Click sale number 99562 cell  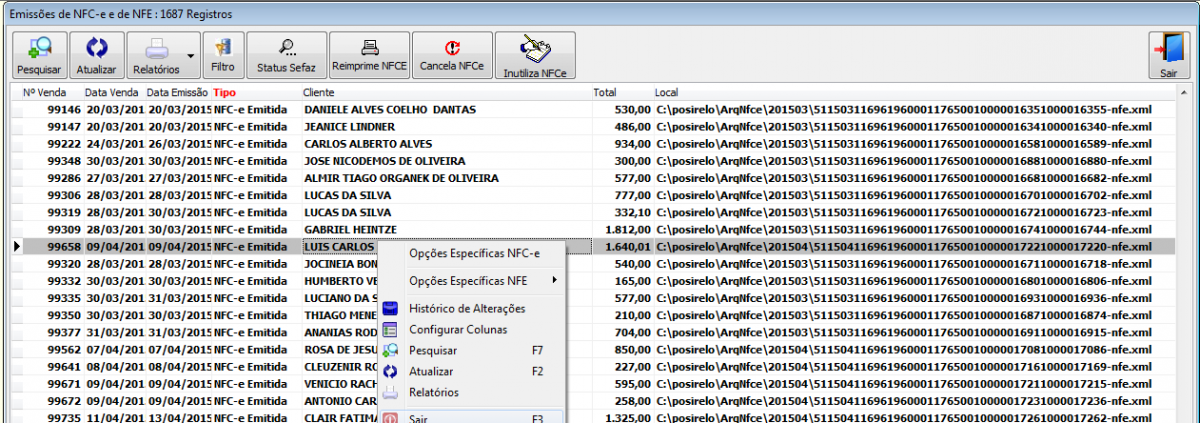(x=64, y=350)
